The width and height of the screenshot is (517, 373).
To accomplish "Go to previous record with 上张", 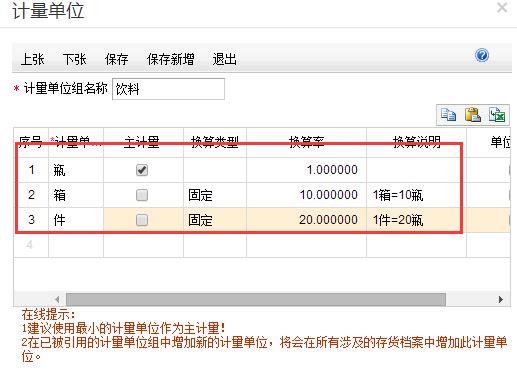I will click(32, 59).
